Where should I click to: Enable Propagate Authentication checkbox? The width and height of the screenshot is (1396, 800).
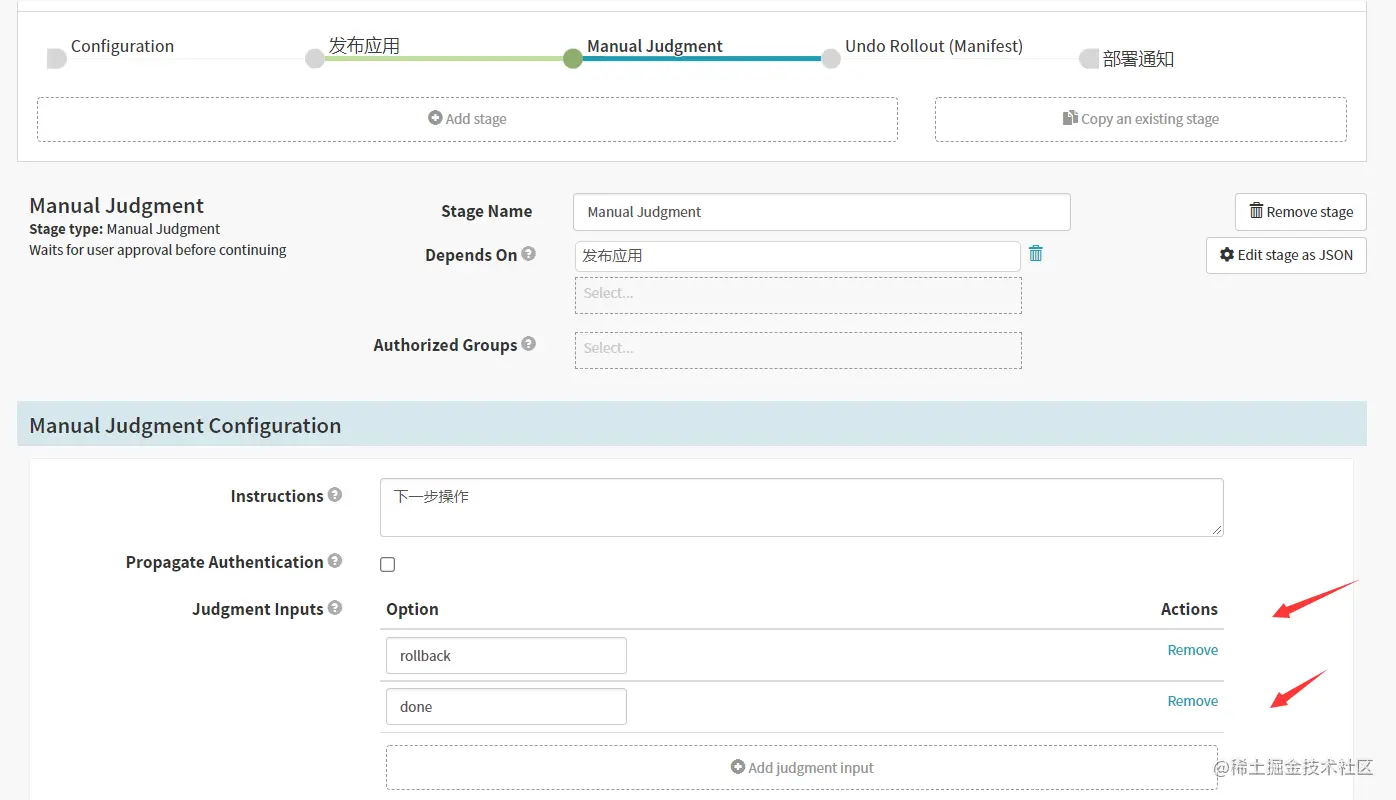point(388,565)
